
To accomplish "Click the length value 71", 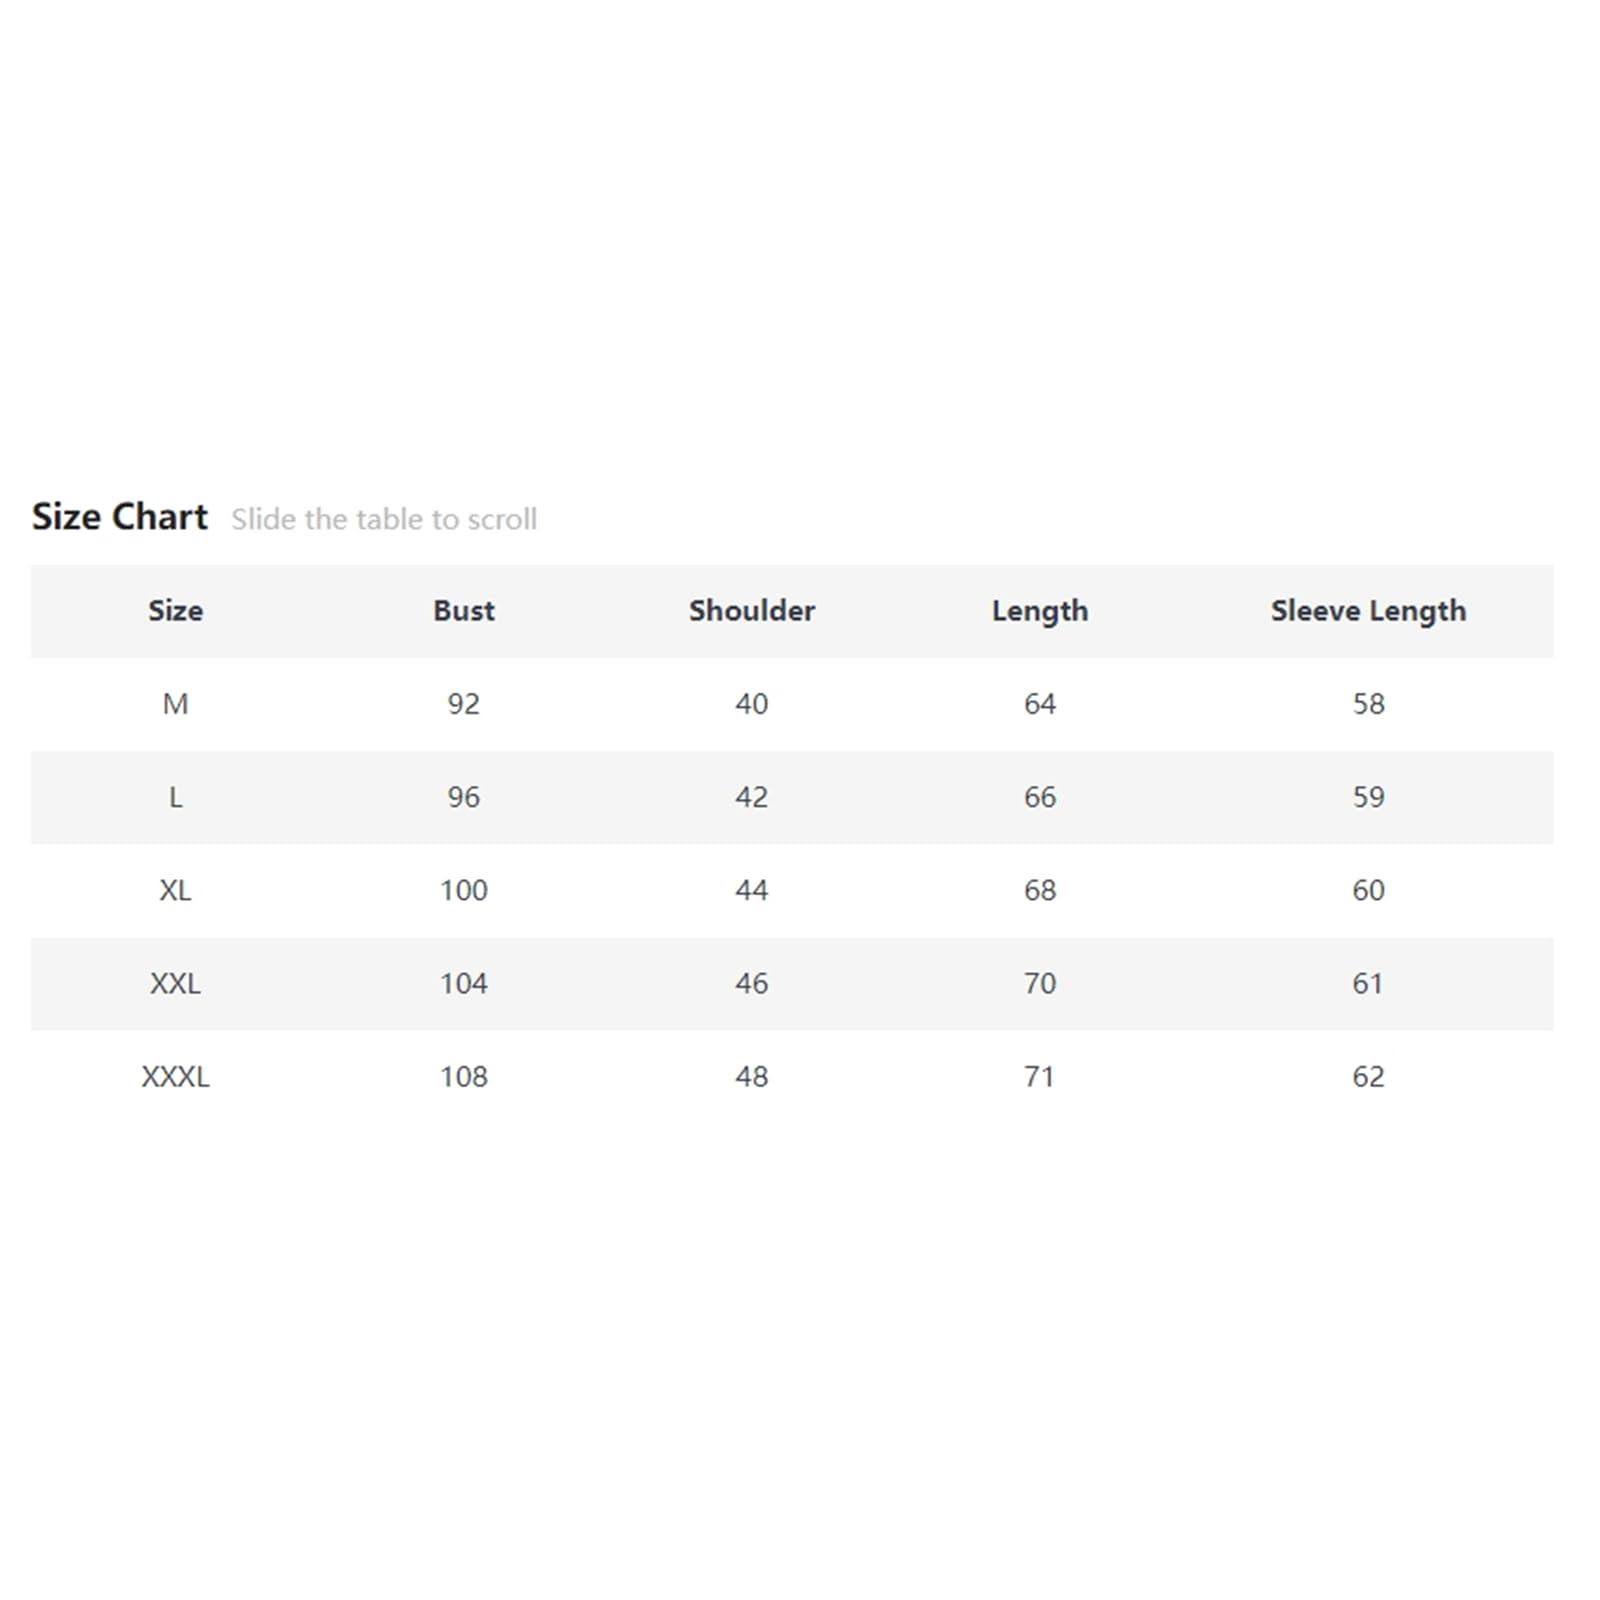I will pos(1040,1076).
